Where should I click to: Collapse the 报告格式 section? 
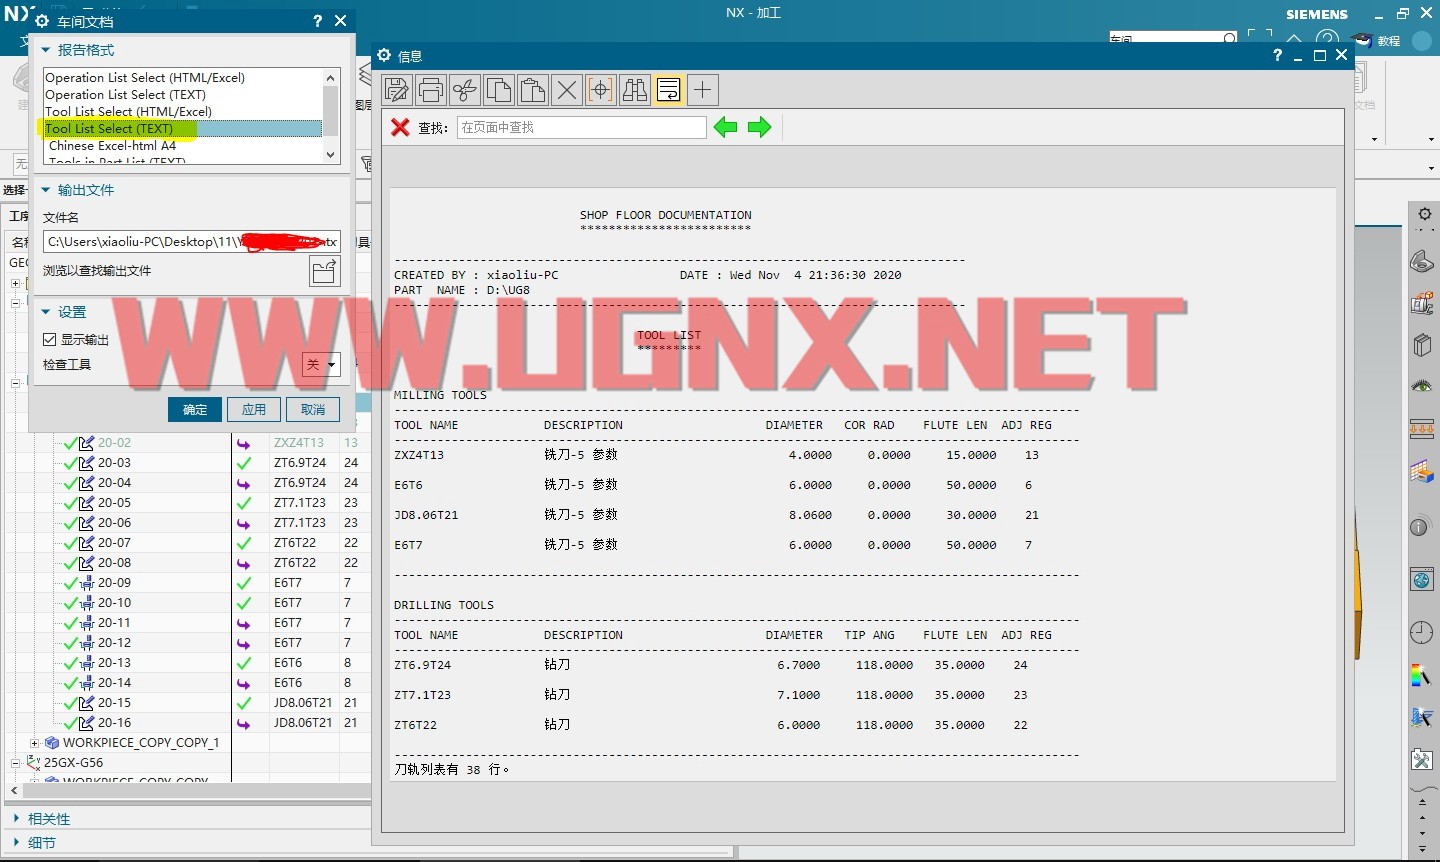tap(46, 50)
